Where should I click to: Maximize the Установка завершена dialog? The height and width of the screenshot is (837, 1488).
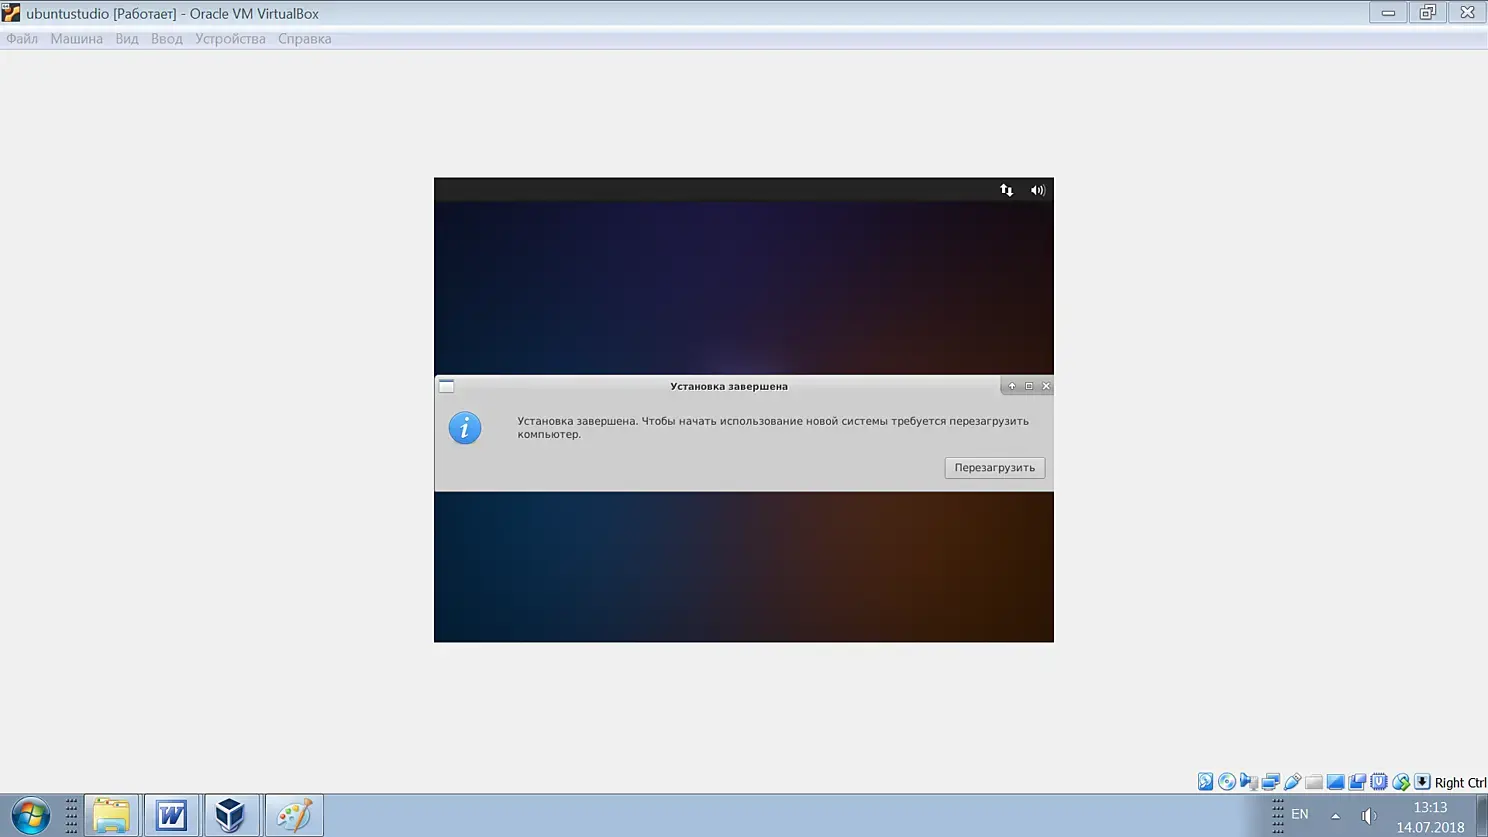click(1029, 386)
